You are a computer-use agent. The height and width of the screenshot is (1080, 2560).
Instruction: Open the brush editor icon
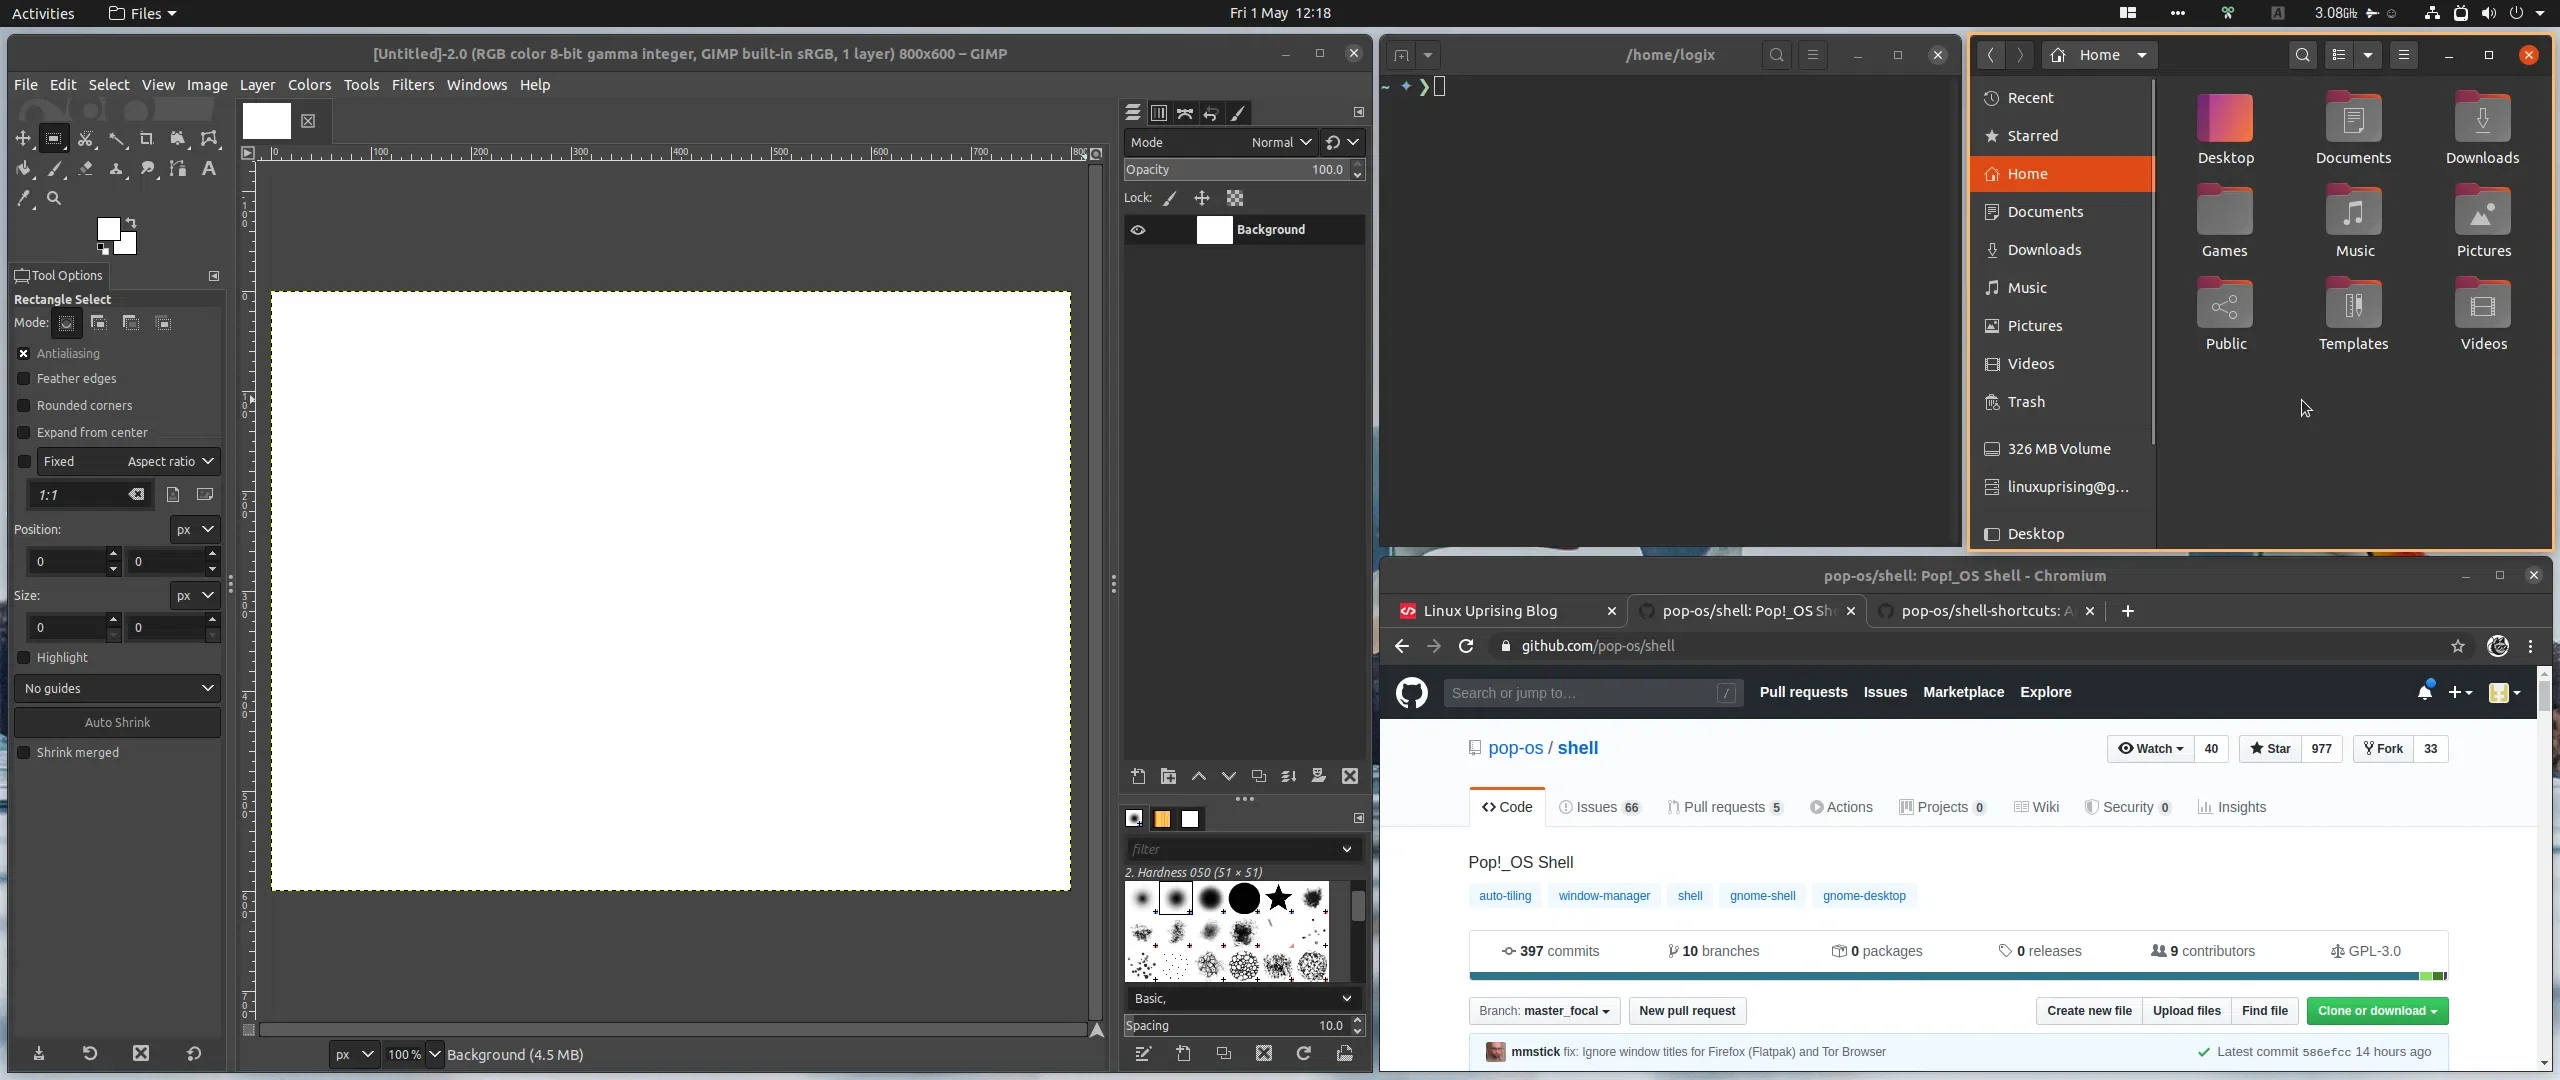[1143, 1053]
